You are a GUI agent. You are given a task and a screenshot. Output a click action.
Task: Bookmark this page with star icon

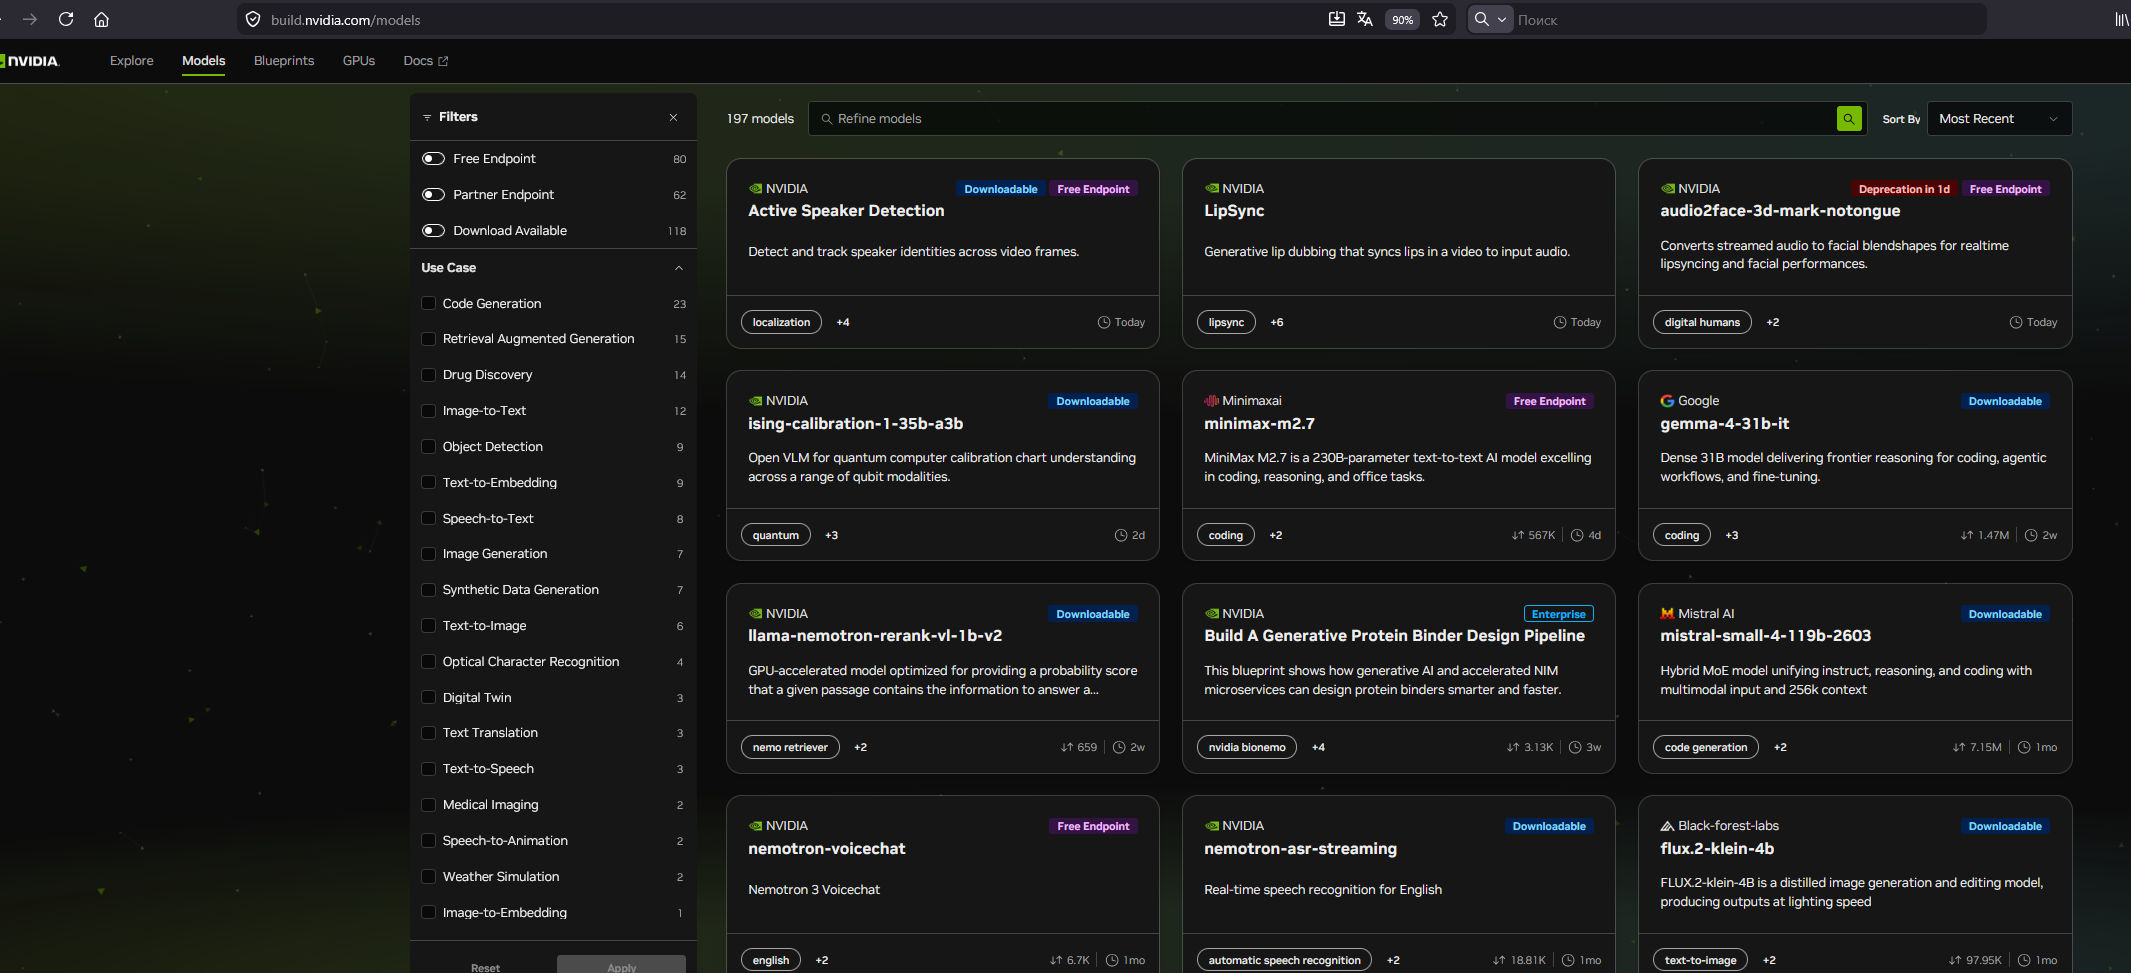click(1440, 19)
